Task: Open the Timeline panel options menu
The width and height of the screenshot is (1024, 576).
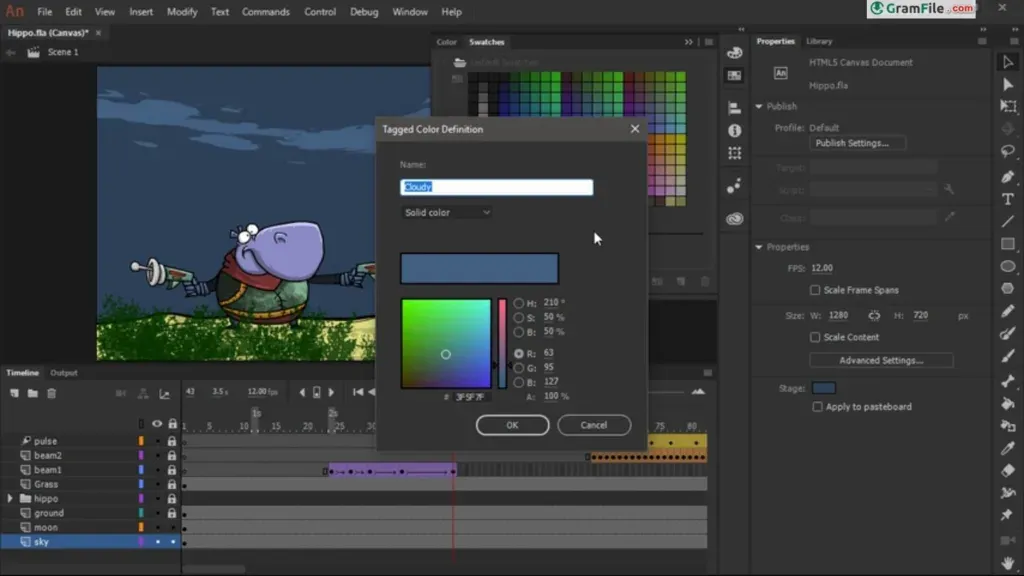Action: pos(708,373)
